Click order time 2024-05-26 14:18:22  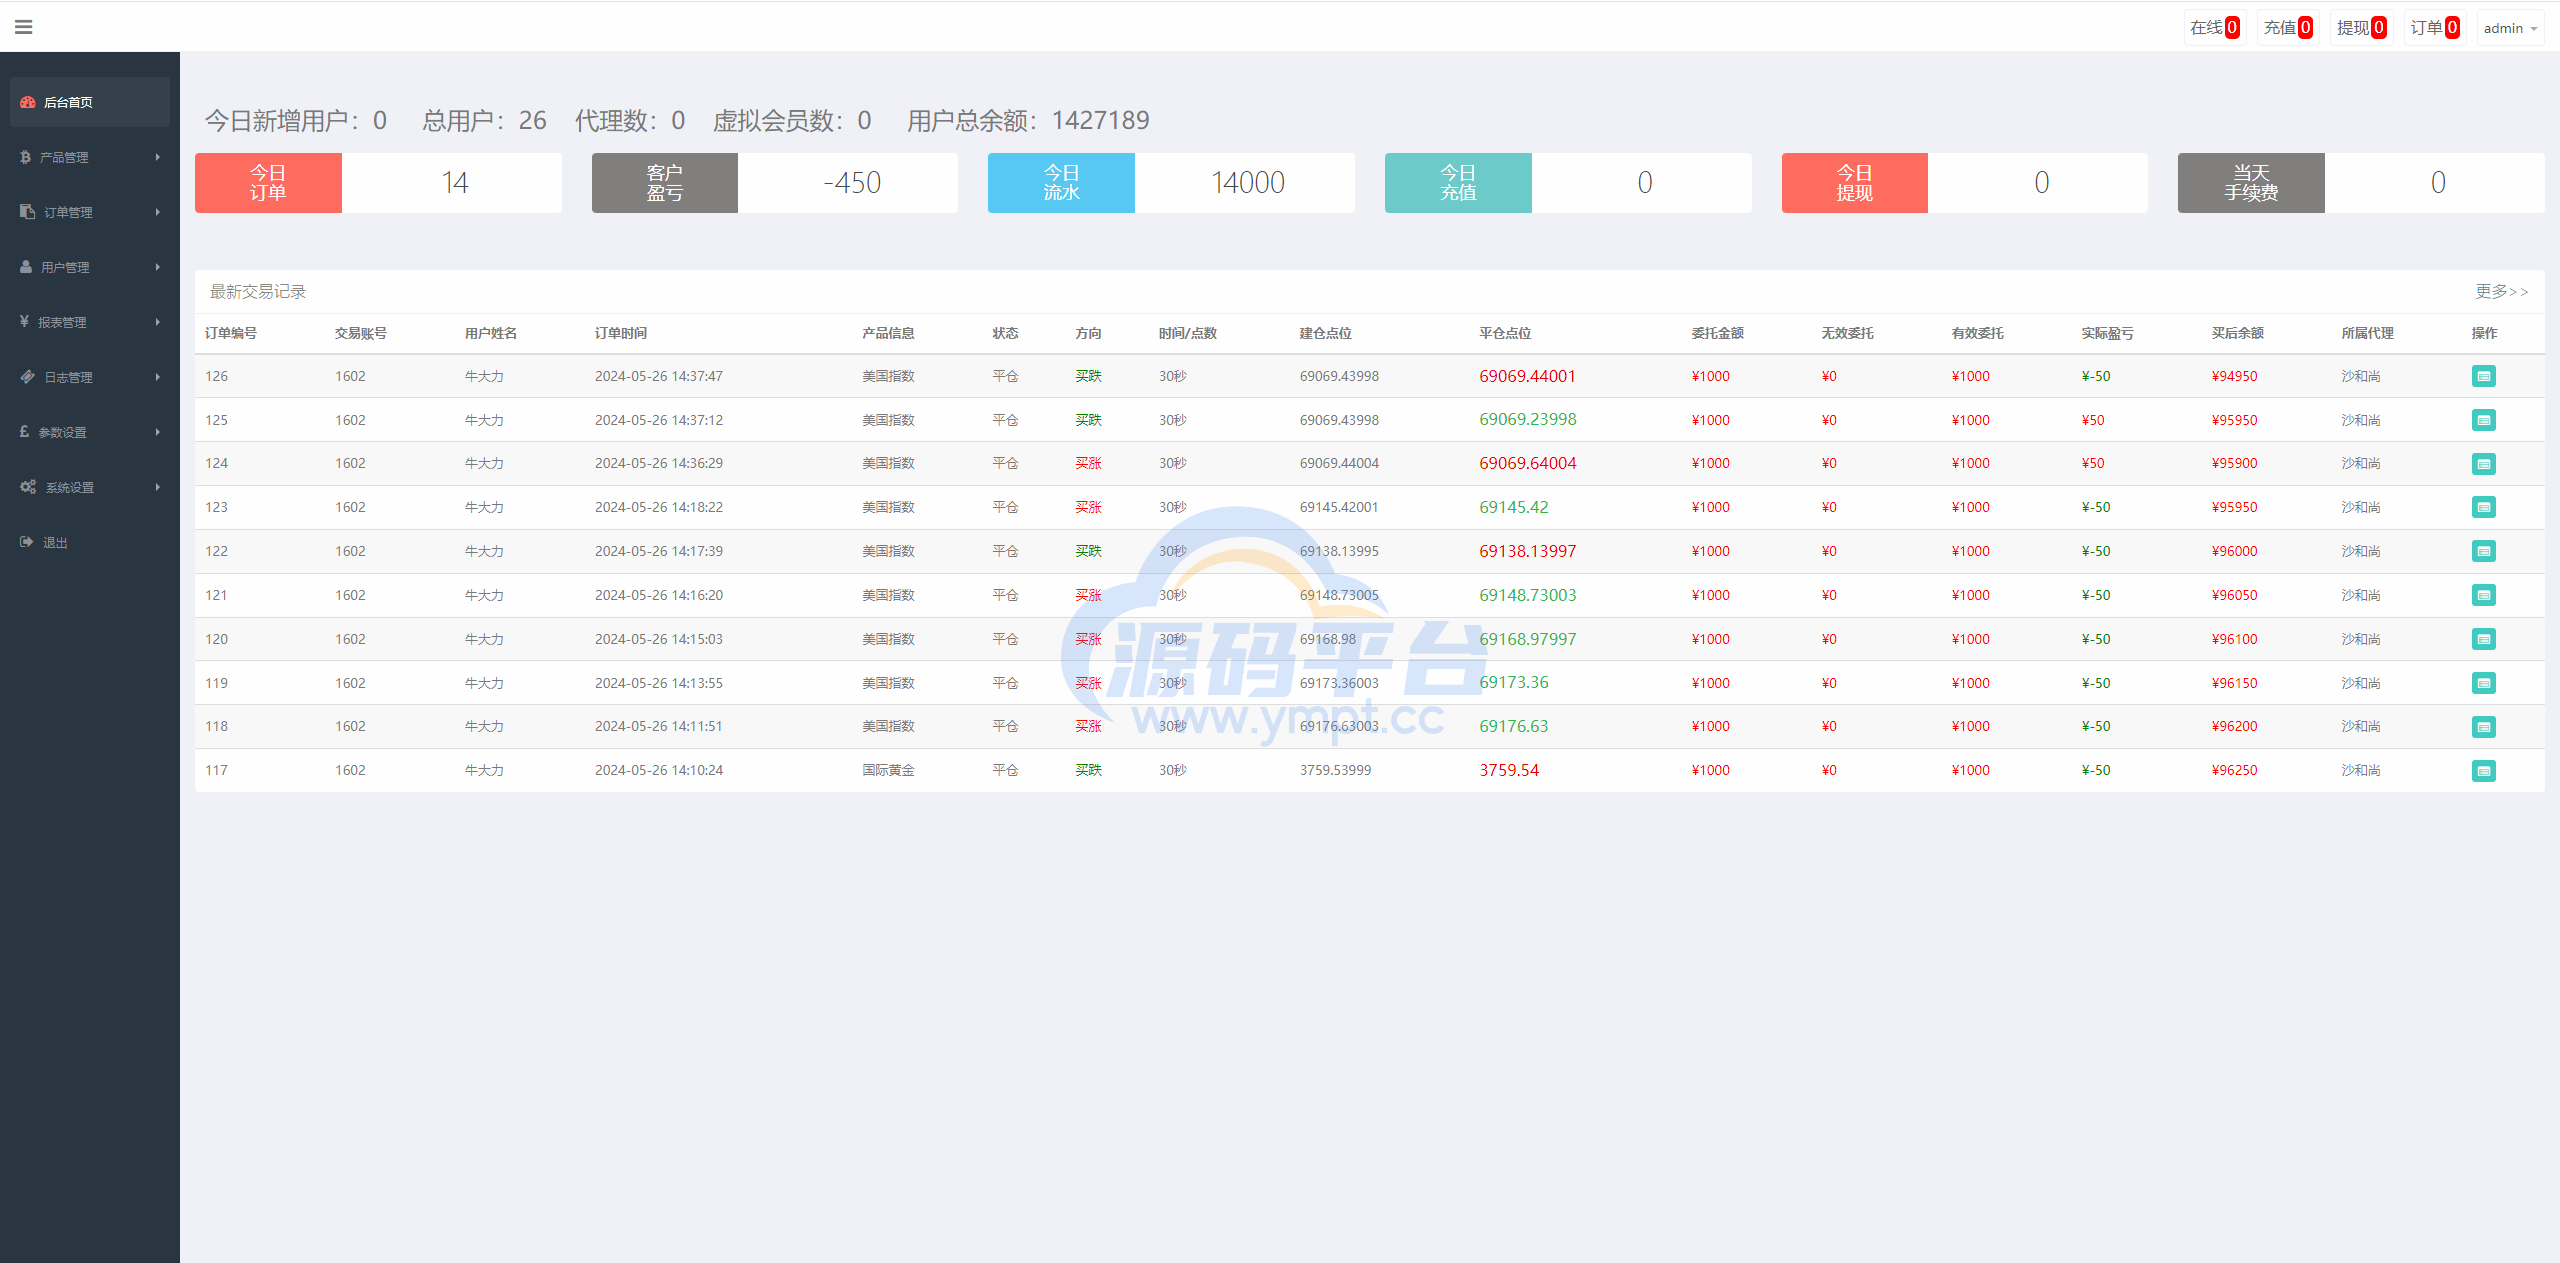point(659,507)
